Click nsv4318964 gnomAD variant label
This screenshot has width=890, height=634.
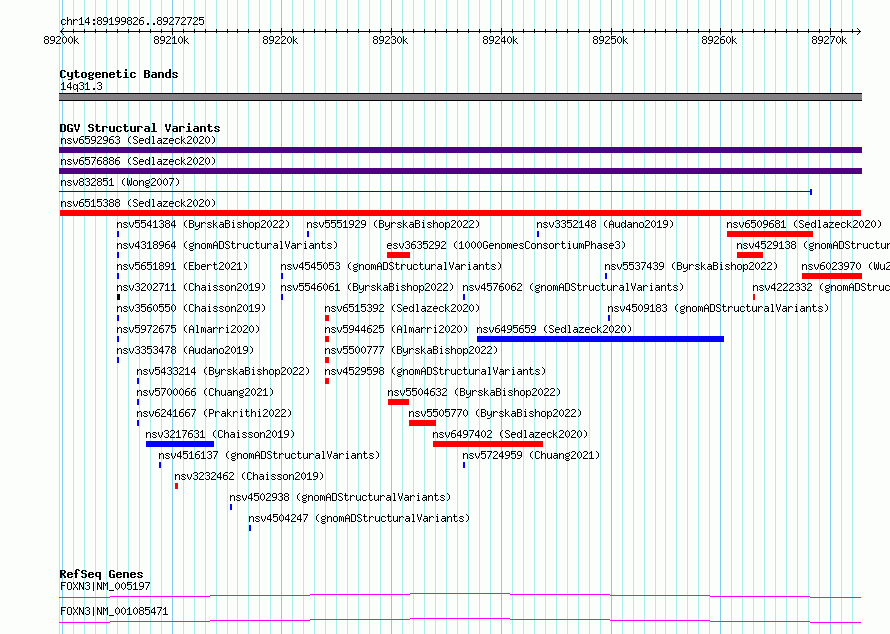click(x=227, y=245)
